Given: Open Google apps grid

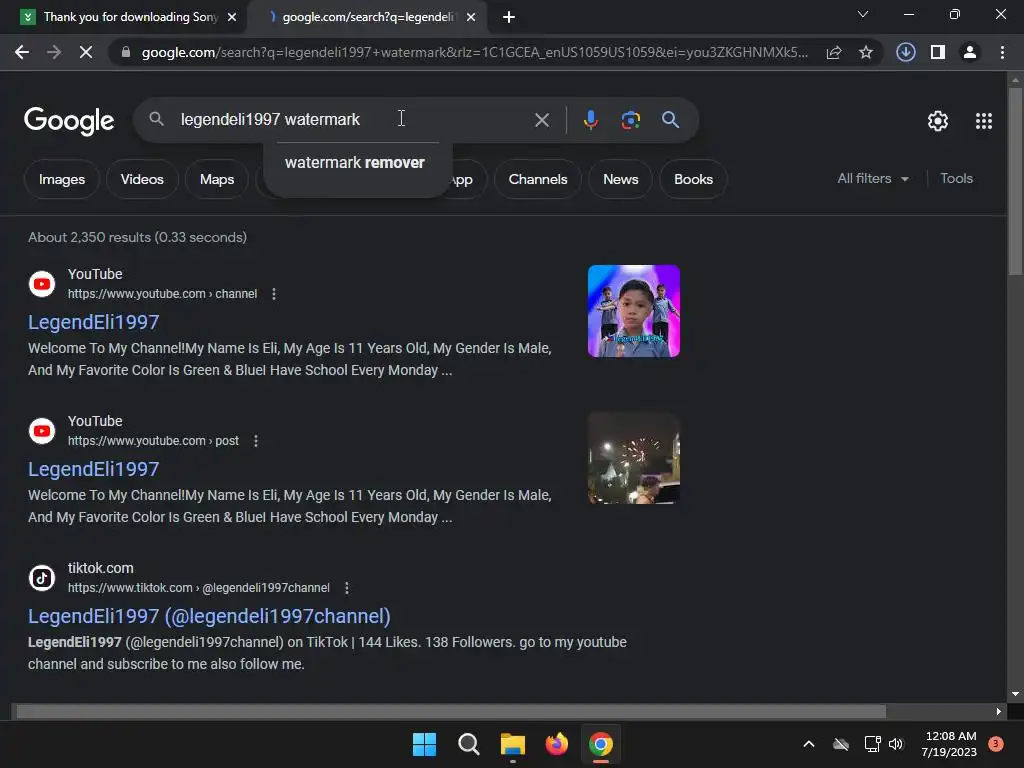Looking at the screenshot, I should click(984, 121).
